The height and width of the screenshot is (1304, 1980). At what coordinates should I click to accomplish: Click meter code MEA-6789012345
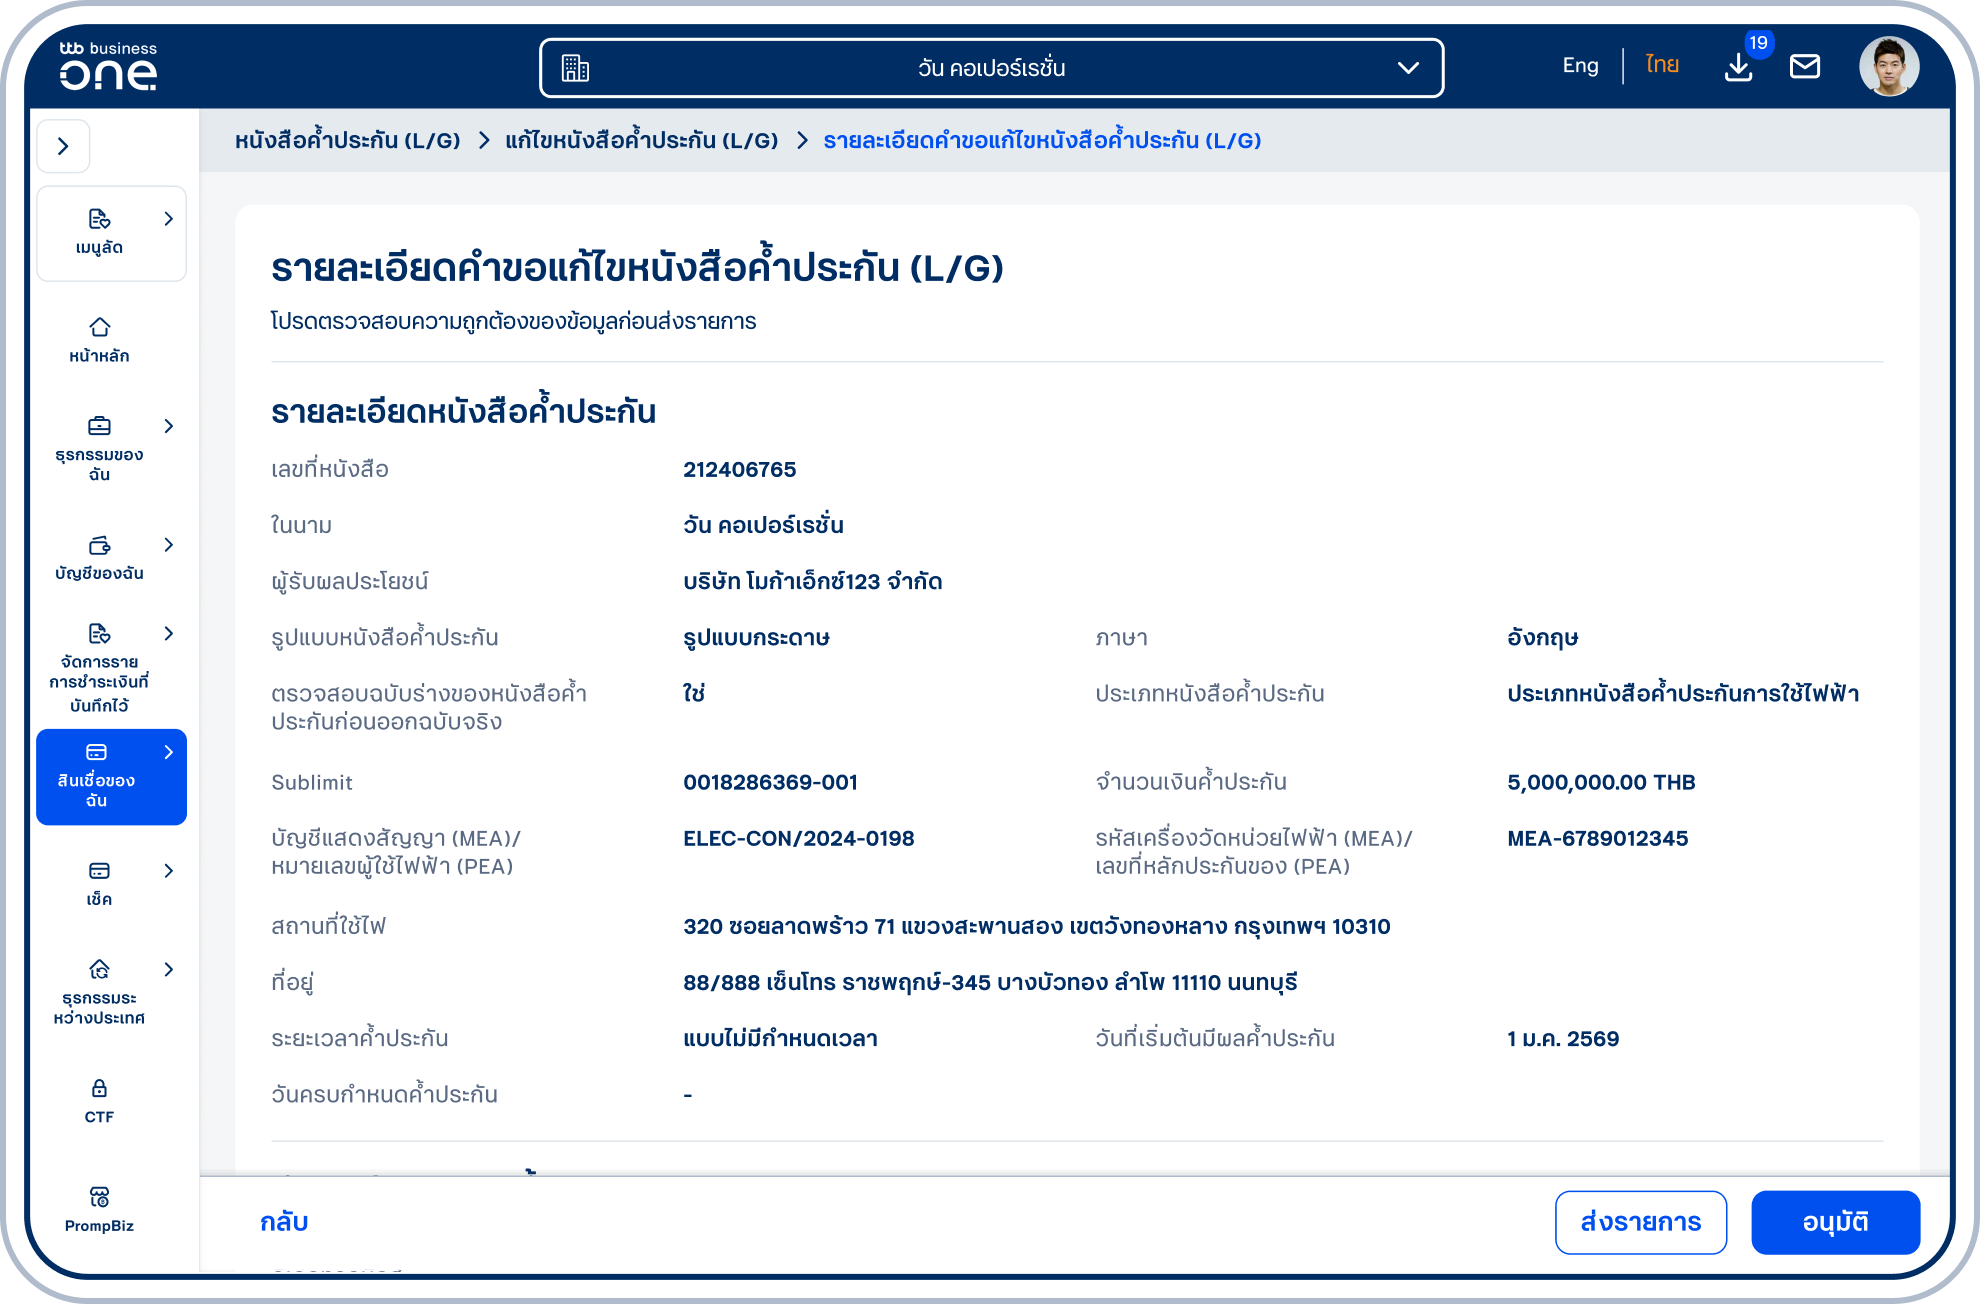coord(1598,838)
